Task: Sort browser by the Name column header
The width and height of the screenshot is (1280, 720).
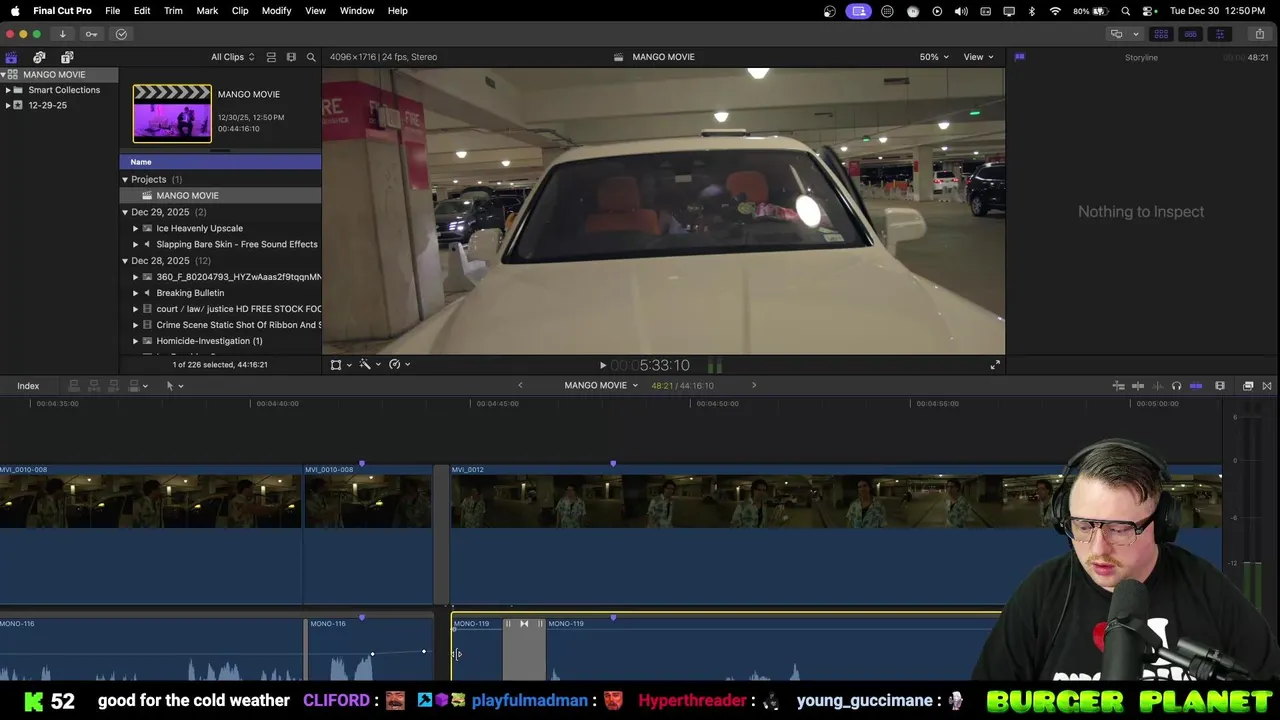Action: click(220, 162)
